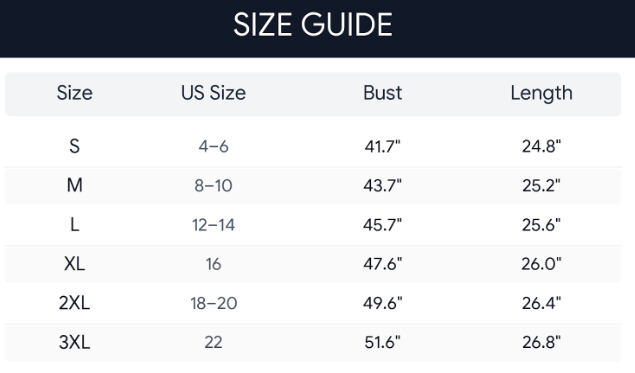Select the S size row label

coord(75,146)
